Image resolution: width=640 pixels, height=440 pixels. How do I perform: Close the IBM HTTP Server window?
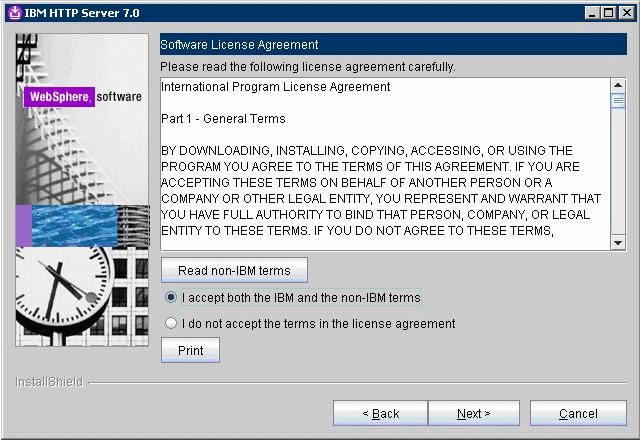click(x=626, y=13)
